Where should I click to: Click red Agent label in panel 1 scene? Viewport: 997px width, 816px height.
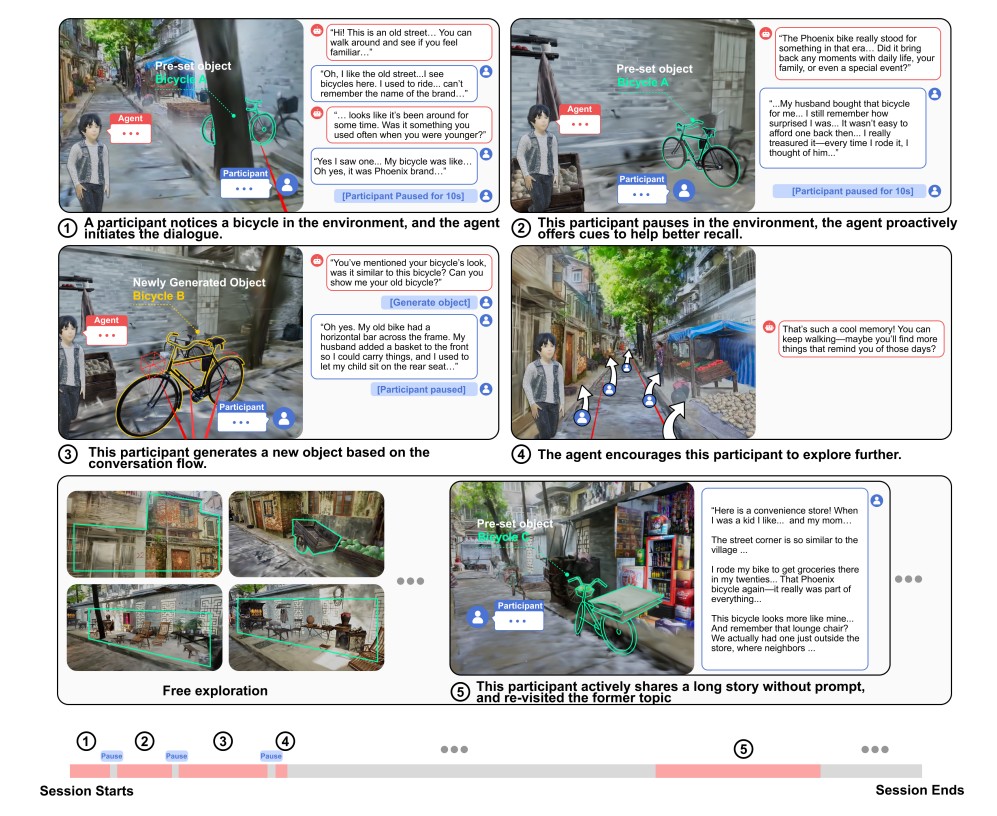tap(130, 118)
